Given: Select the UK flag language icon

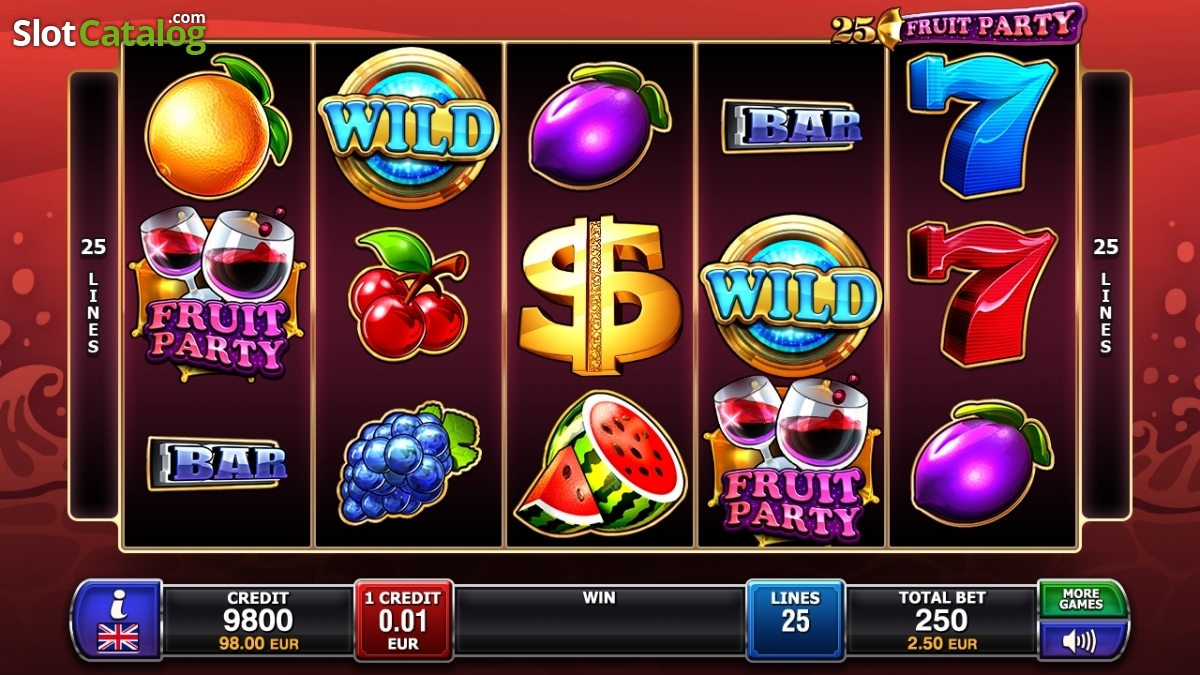Looking at the screenshot, I should 117,638.
